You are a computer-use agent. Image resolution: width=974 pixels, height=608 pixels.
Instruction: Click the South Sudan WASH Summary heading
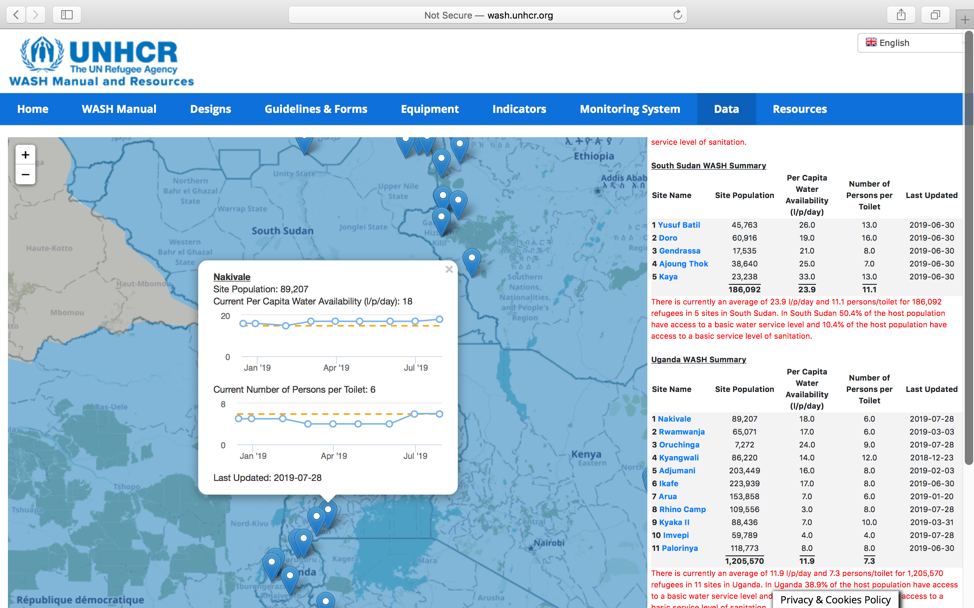click(x=708, y=166)
